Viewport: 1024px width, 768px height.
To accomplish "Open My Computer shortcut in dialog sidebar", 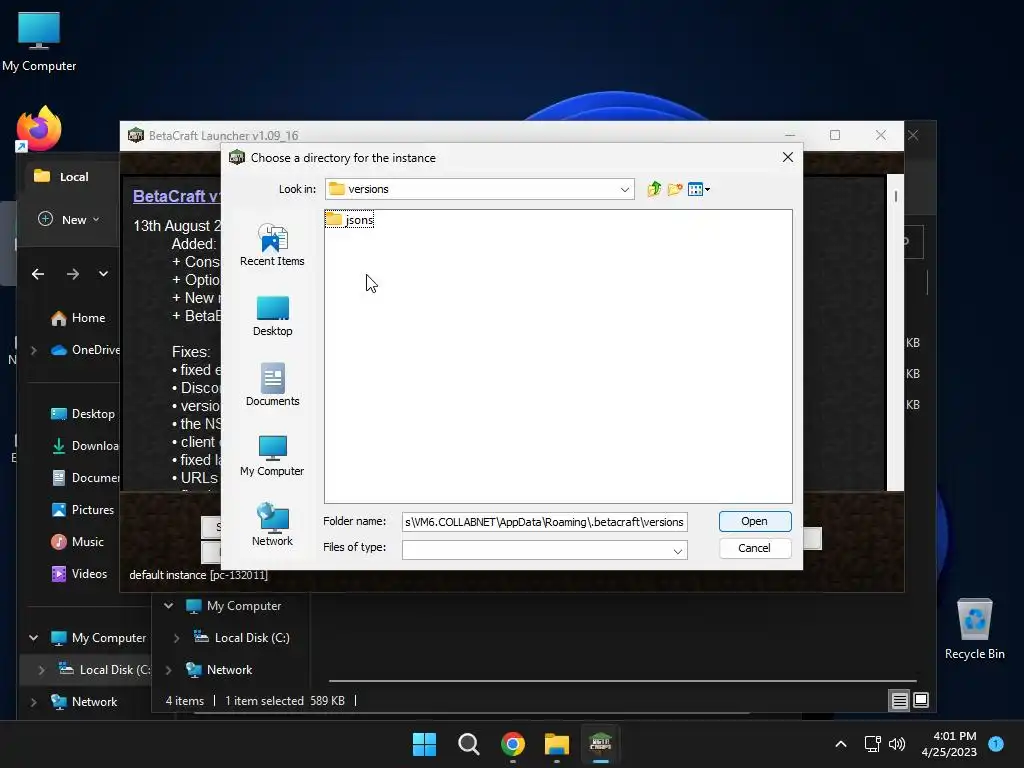I will click(272, 456).
